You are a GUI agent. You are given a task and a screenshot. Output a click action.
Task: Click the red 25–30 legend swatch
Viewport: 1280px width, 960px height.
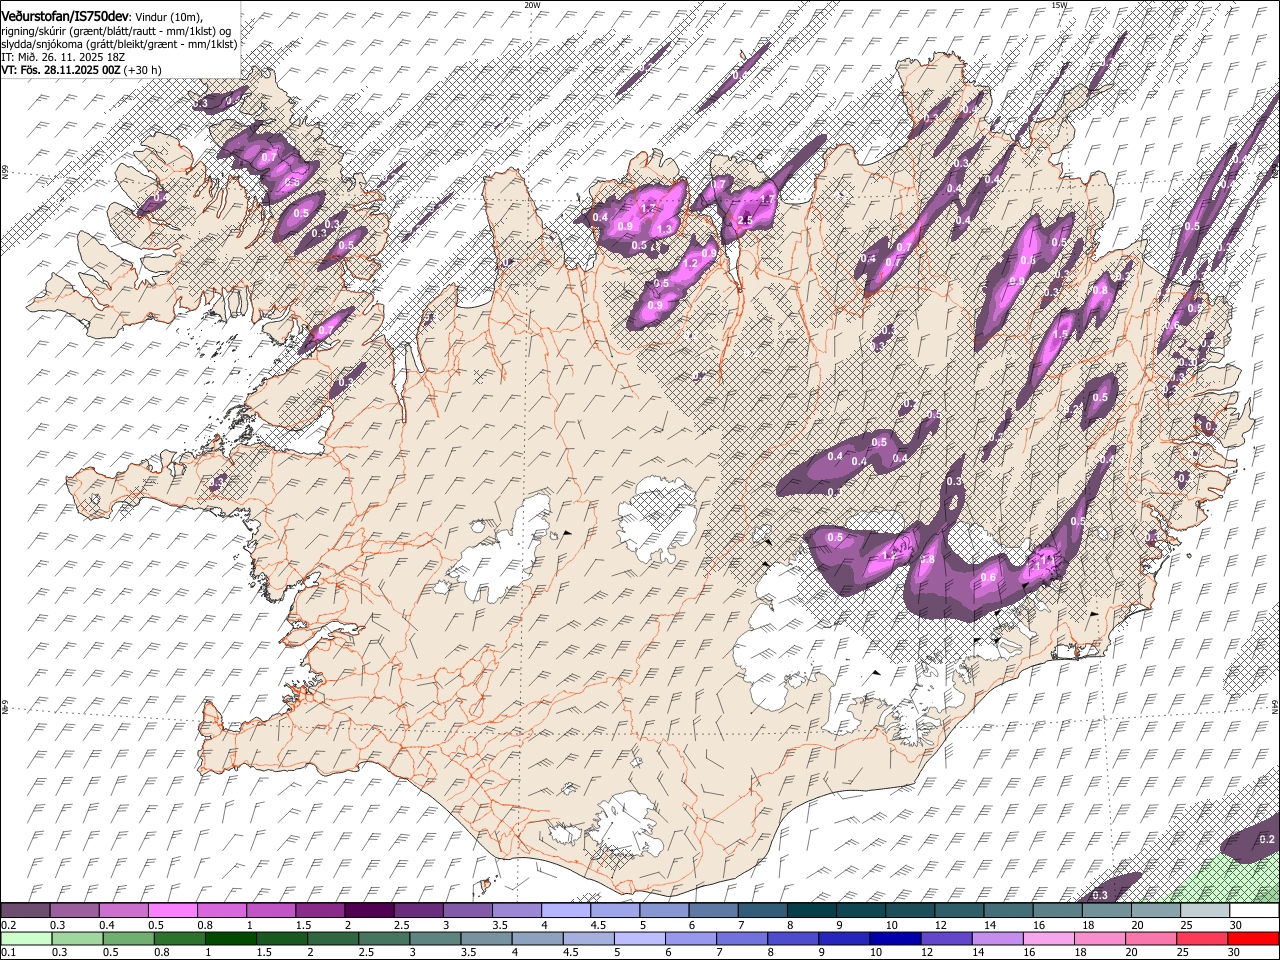click(x=1204, y=939)
